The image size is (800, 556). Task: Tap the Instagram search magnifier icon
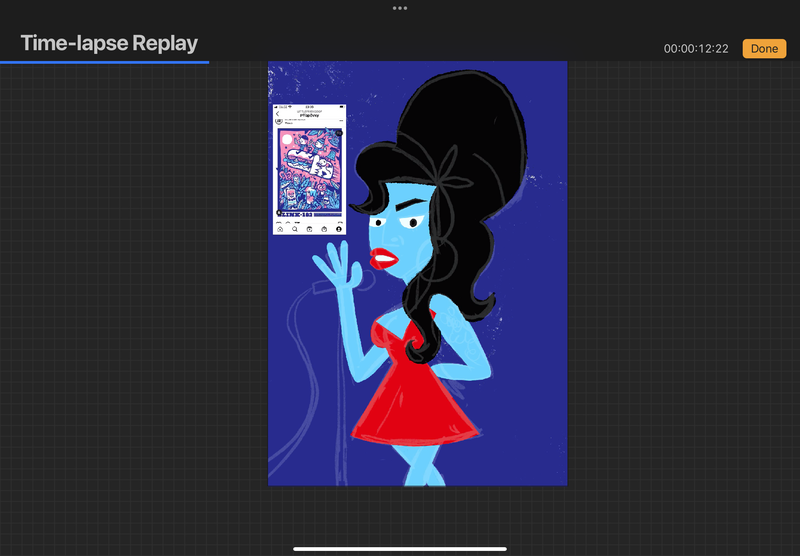coord(295,229)
